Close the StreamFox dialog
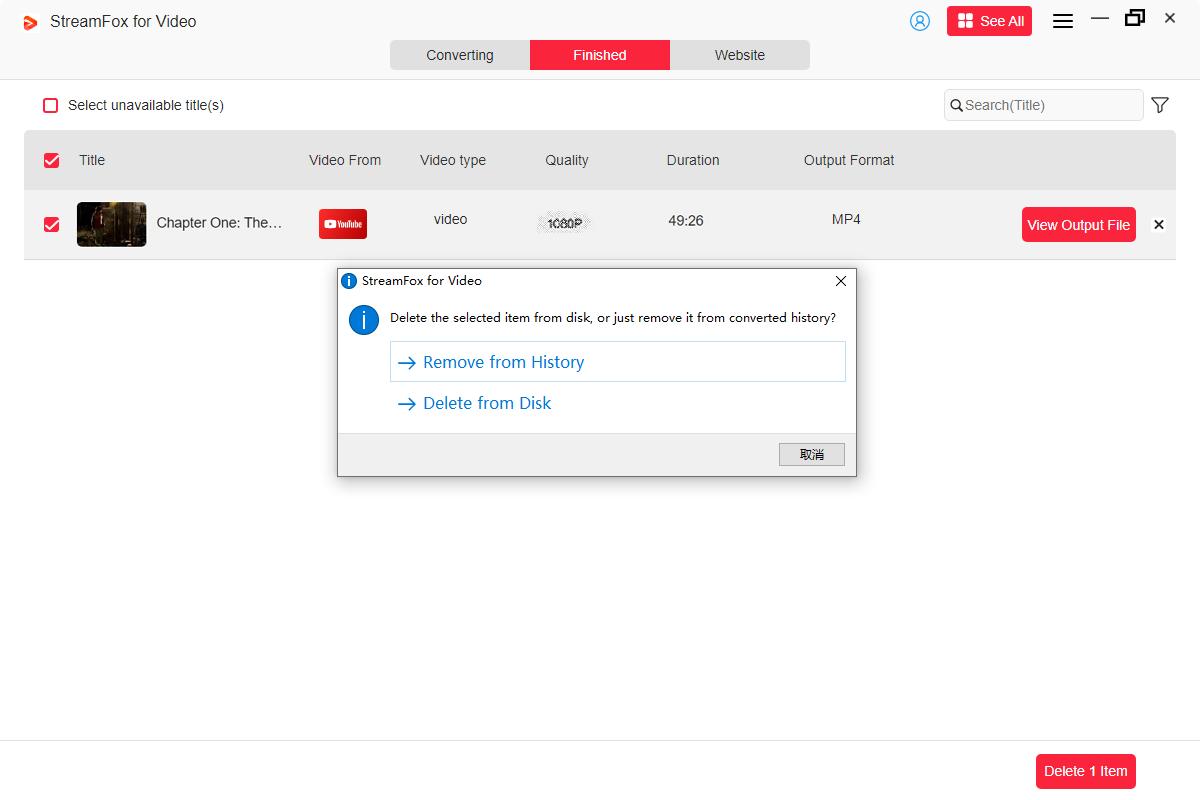The width and height of the screenshot is (1200, 800). point(841,281)
